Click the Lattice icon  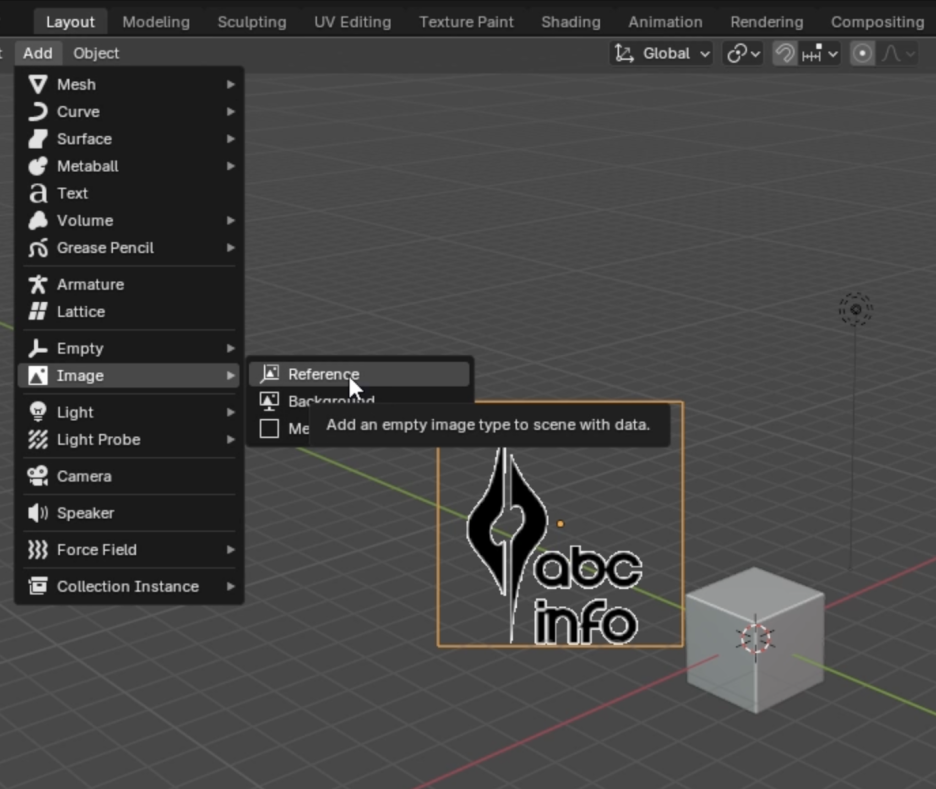pos(38,312)
